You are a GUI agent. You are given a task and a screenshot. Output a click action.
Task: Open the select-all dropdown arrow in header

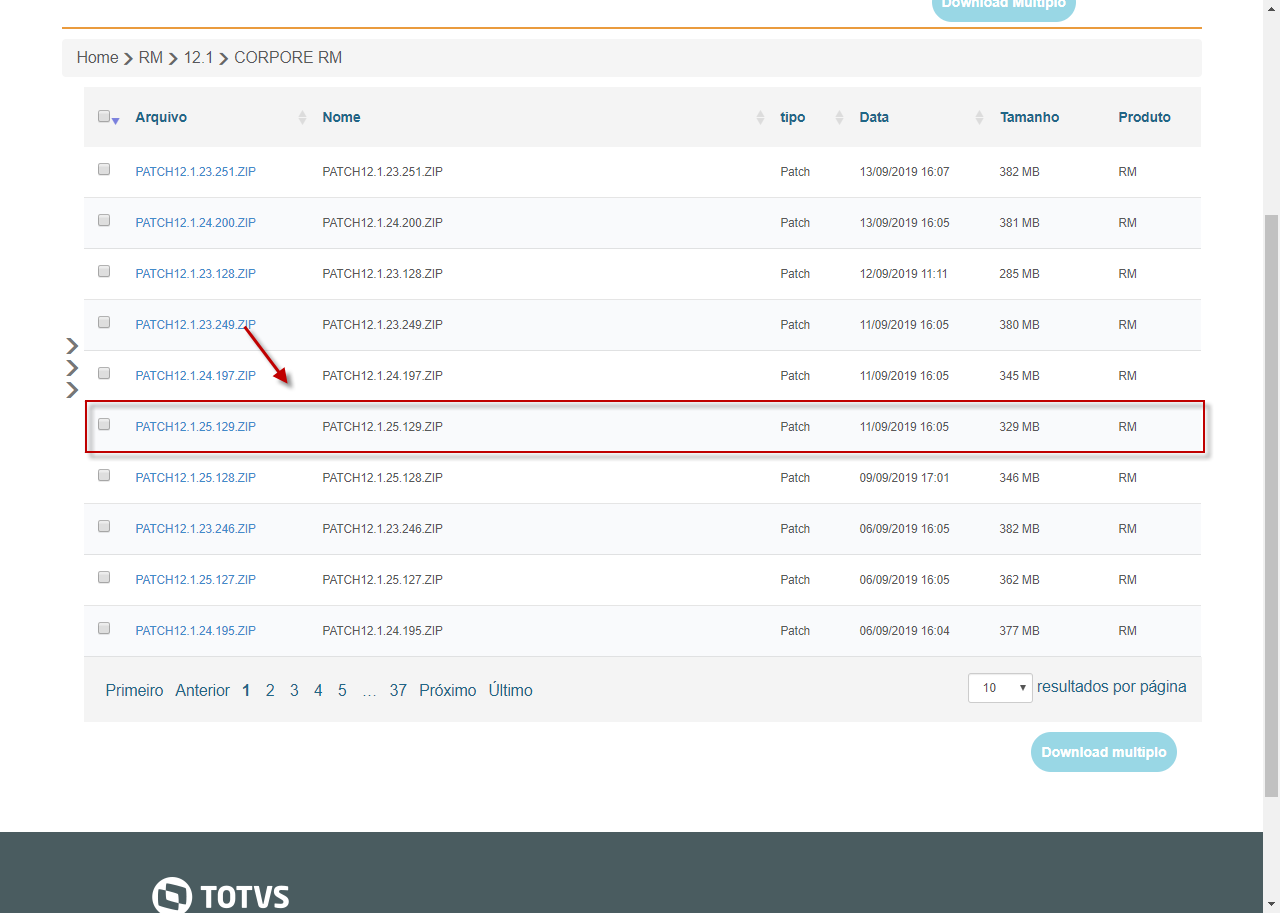click(116, 121)
